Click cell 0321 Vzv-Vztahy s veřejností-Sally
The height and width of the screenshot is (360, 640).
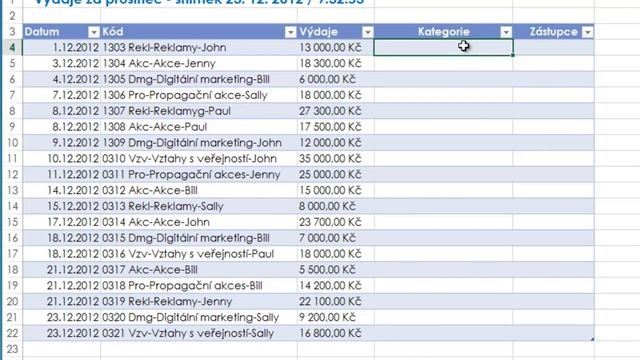199,333
